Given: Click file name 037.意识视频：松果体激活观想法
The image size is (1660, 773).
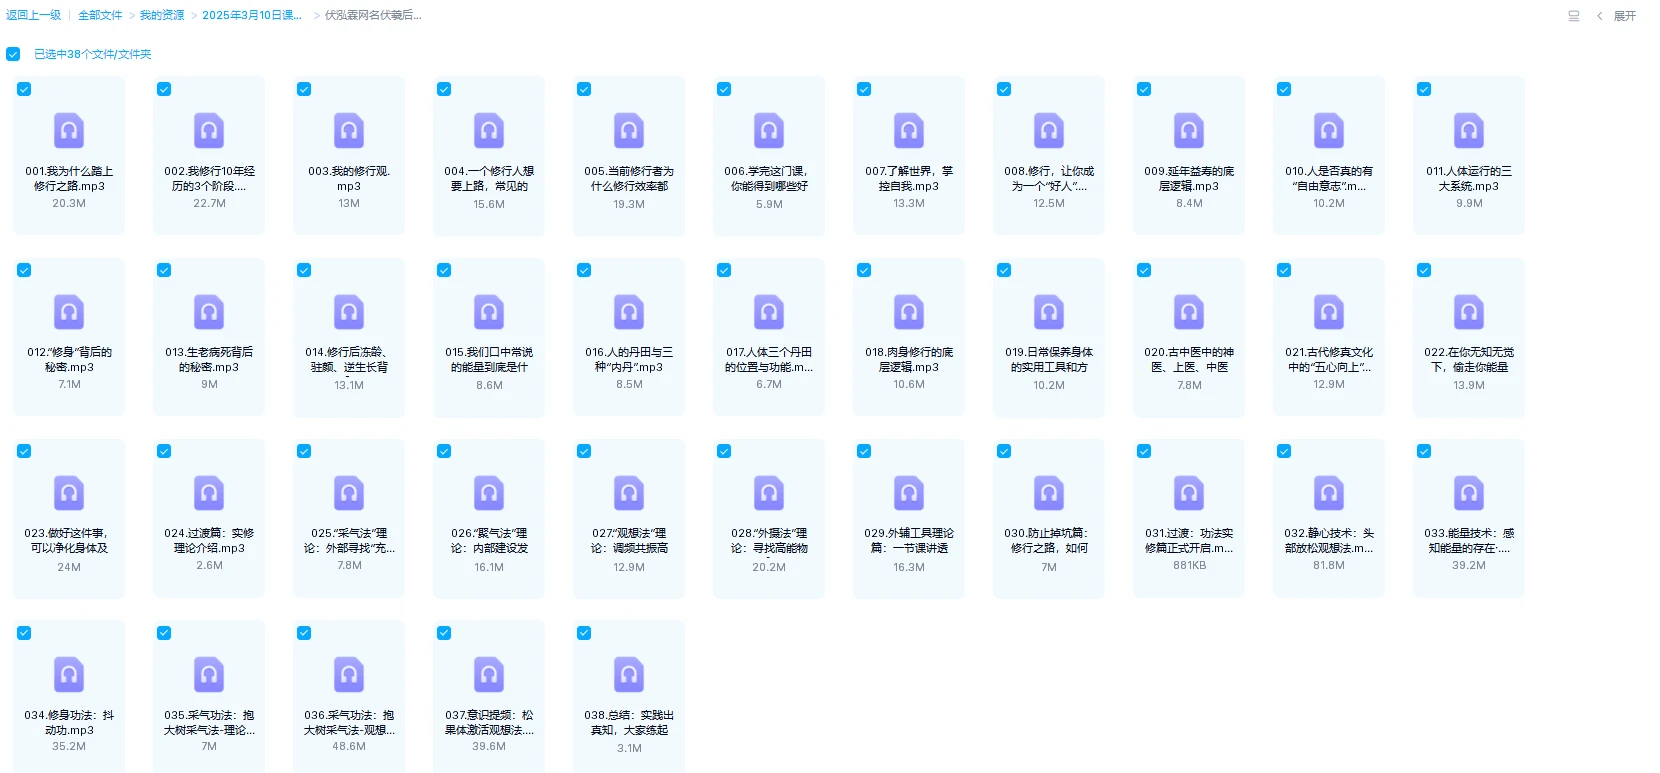Looking at the screenshot, I should (x=489, y=723).
